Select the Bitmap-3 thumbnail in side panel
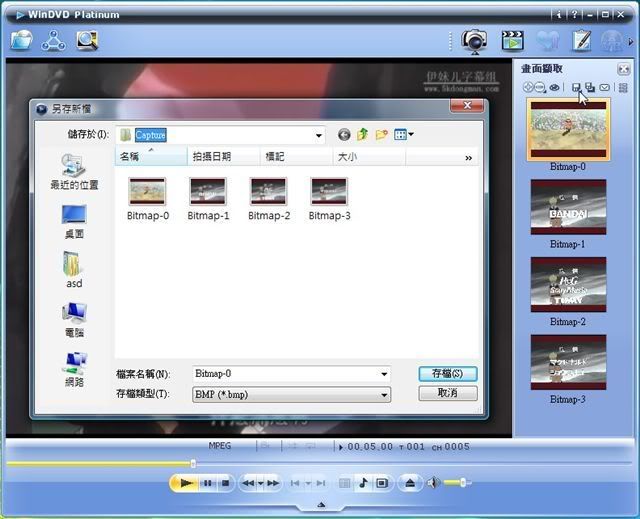Viewport: 640px width, 519px height. coord(568,362)
